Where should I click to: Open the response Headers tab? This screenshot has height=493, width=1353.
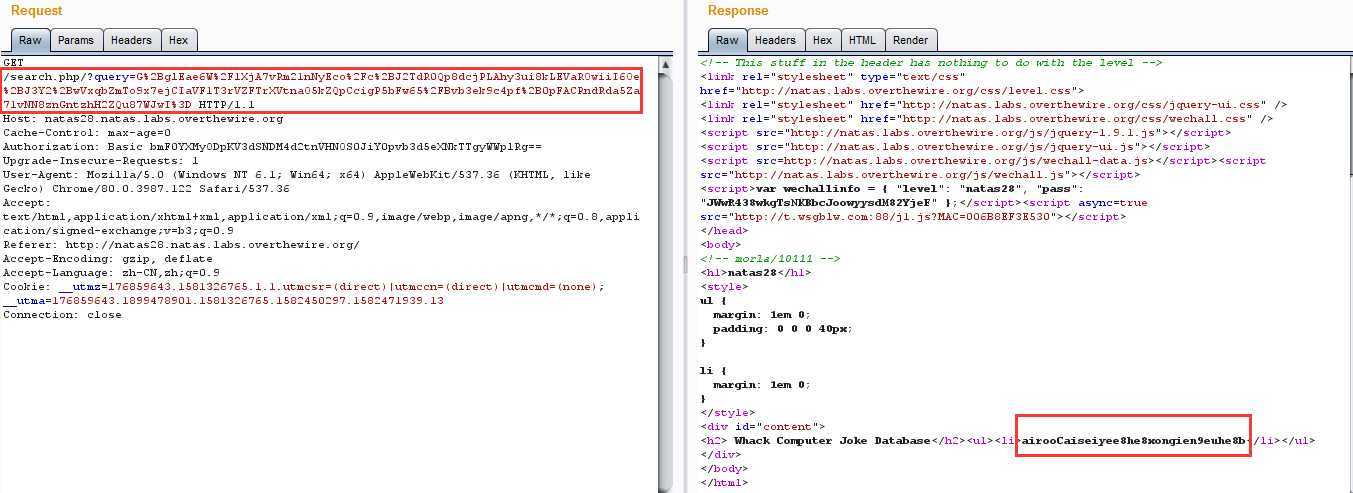pos(775,40)
